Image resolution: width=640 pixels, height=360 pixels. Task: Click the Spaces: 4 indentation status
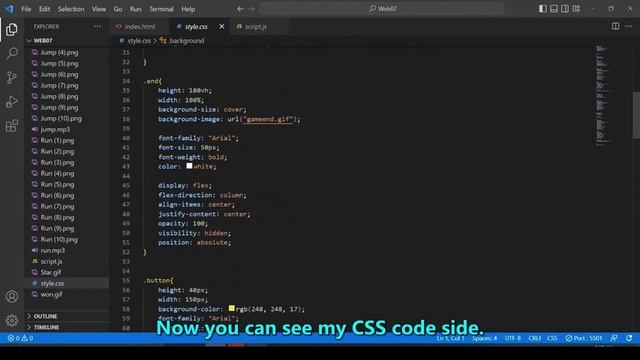484,338
